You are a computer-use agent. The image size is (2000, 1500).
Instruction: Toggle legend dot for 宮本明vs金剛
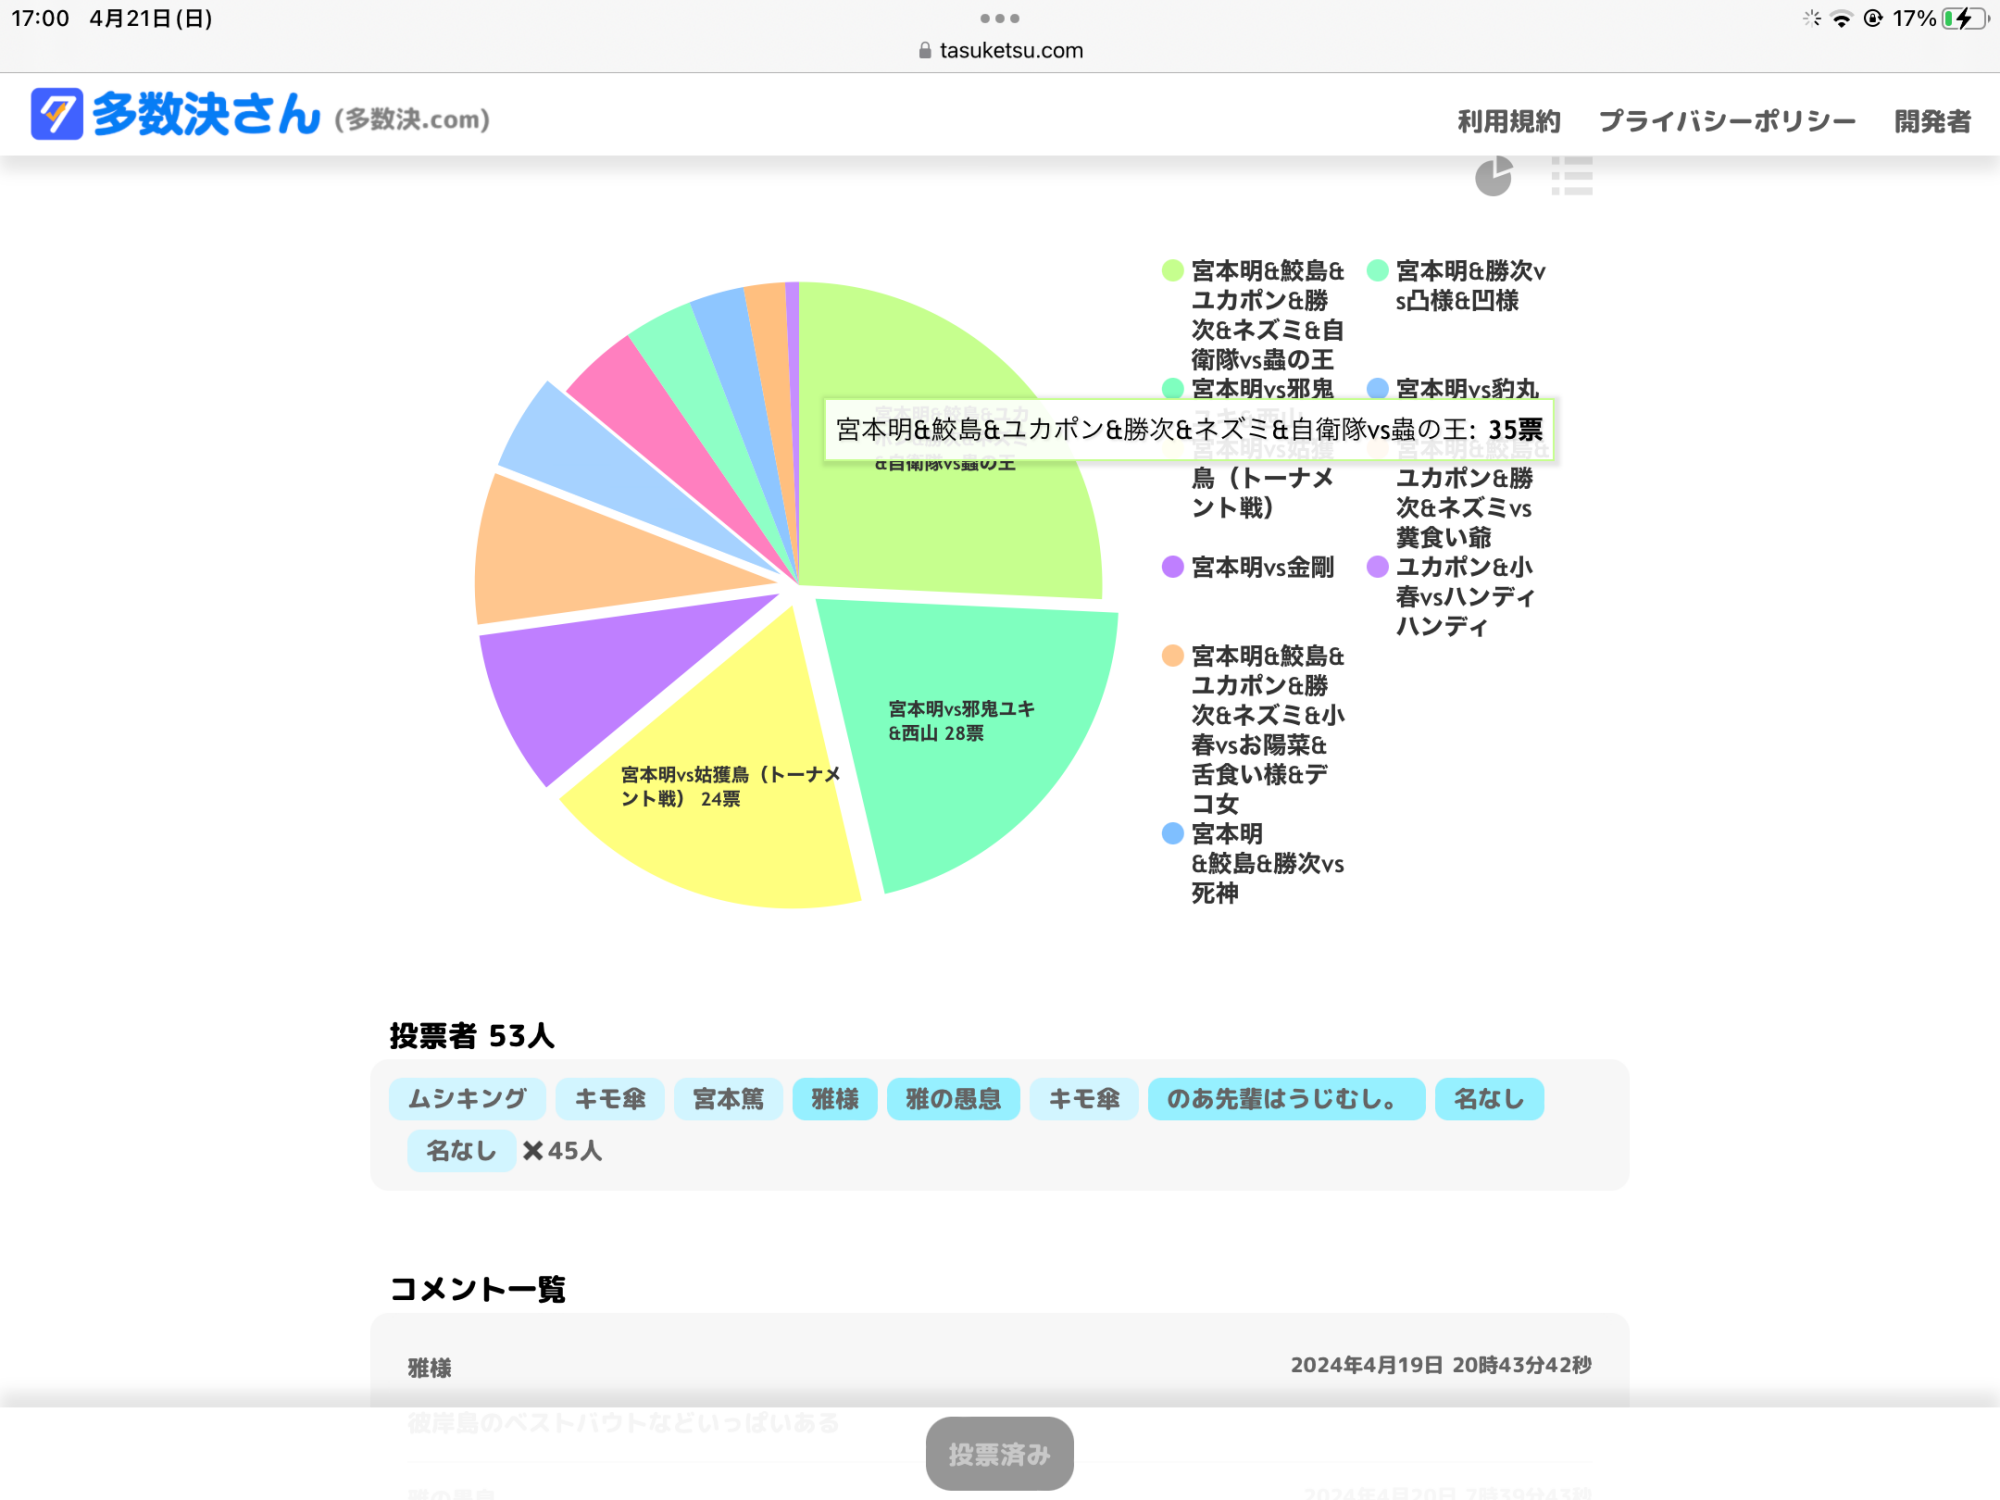coord(1173,567)
